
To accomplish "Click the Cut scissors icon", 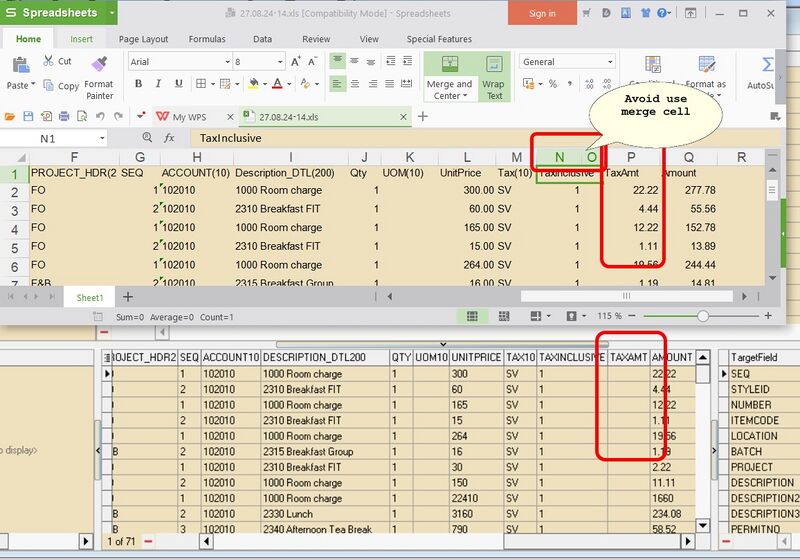I will coord(47,61).
